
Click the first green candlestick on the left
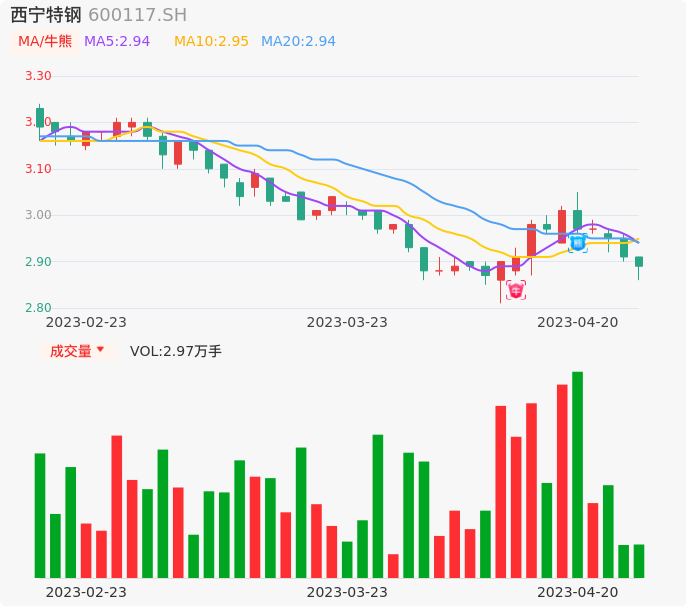(40, 118)
